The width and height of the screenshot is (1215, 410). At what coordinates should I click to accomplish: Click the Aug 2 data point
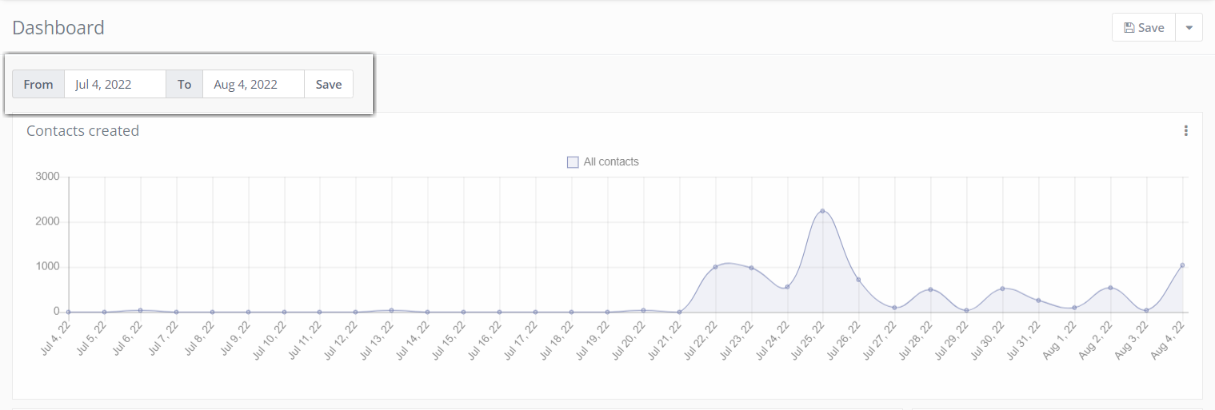(1110, 288)
